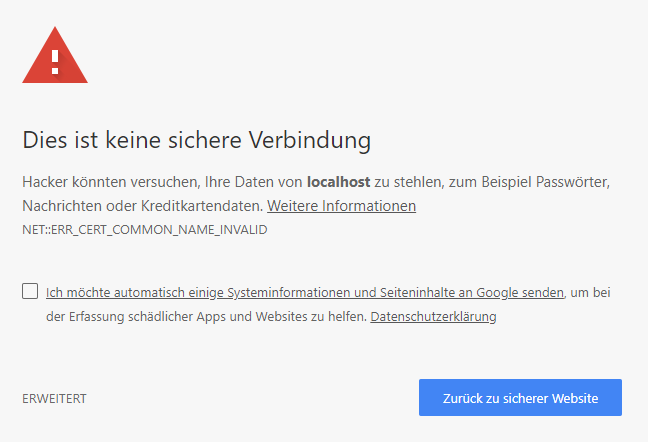Screen dimensions: 648x442
Task: Click the bold localhost hostname
Action: (x=338, y=182)
